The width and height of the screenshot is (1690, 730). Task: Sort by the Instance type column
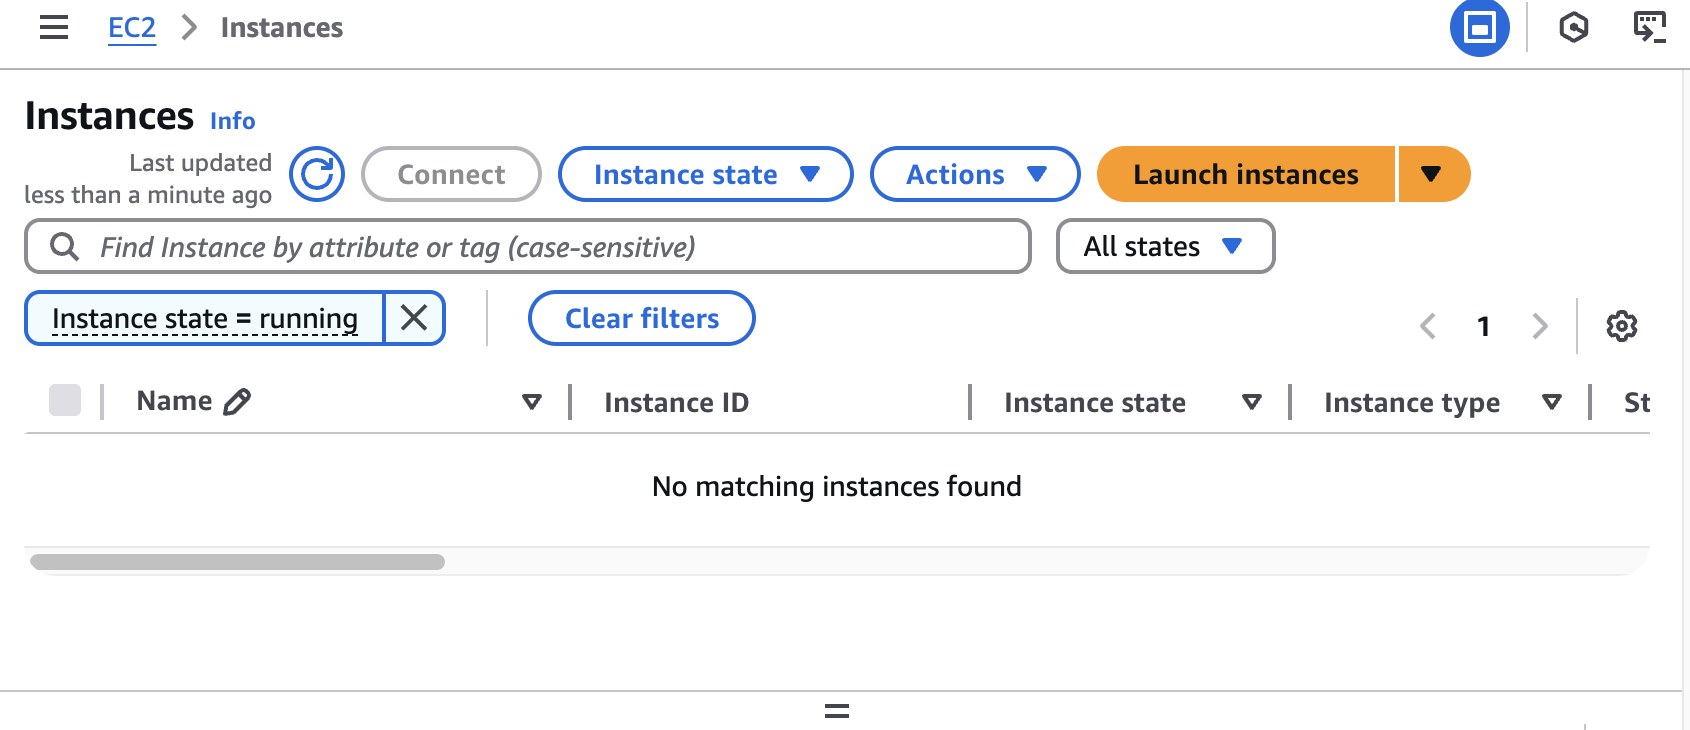(x=1551, y=402)
